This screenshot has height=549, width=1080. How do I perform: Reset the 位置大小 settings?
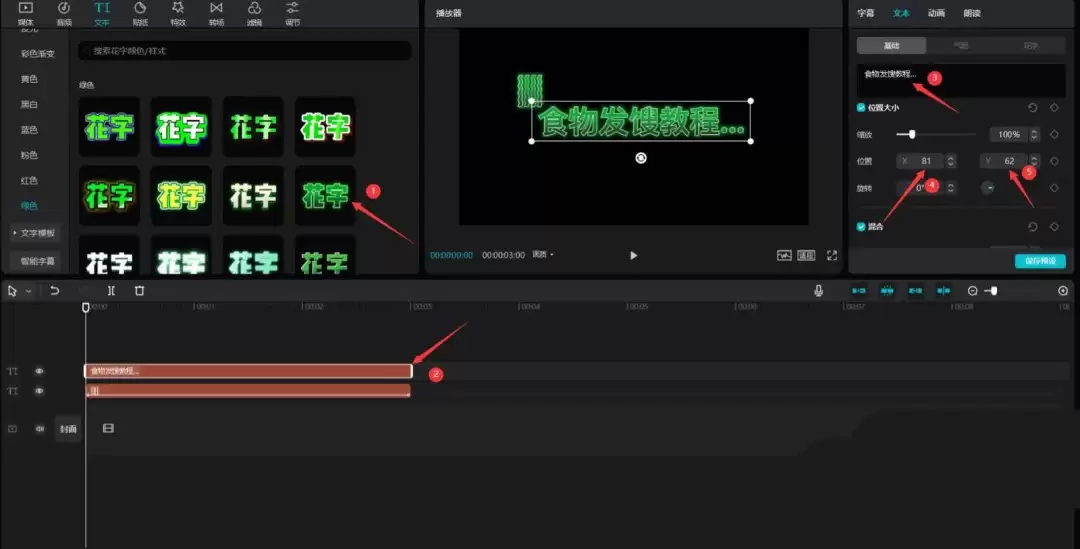pyautogui.click(x=1032, y=107)
